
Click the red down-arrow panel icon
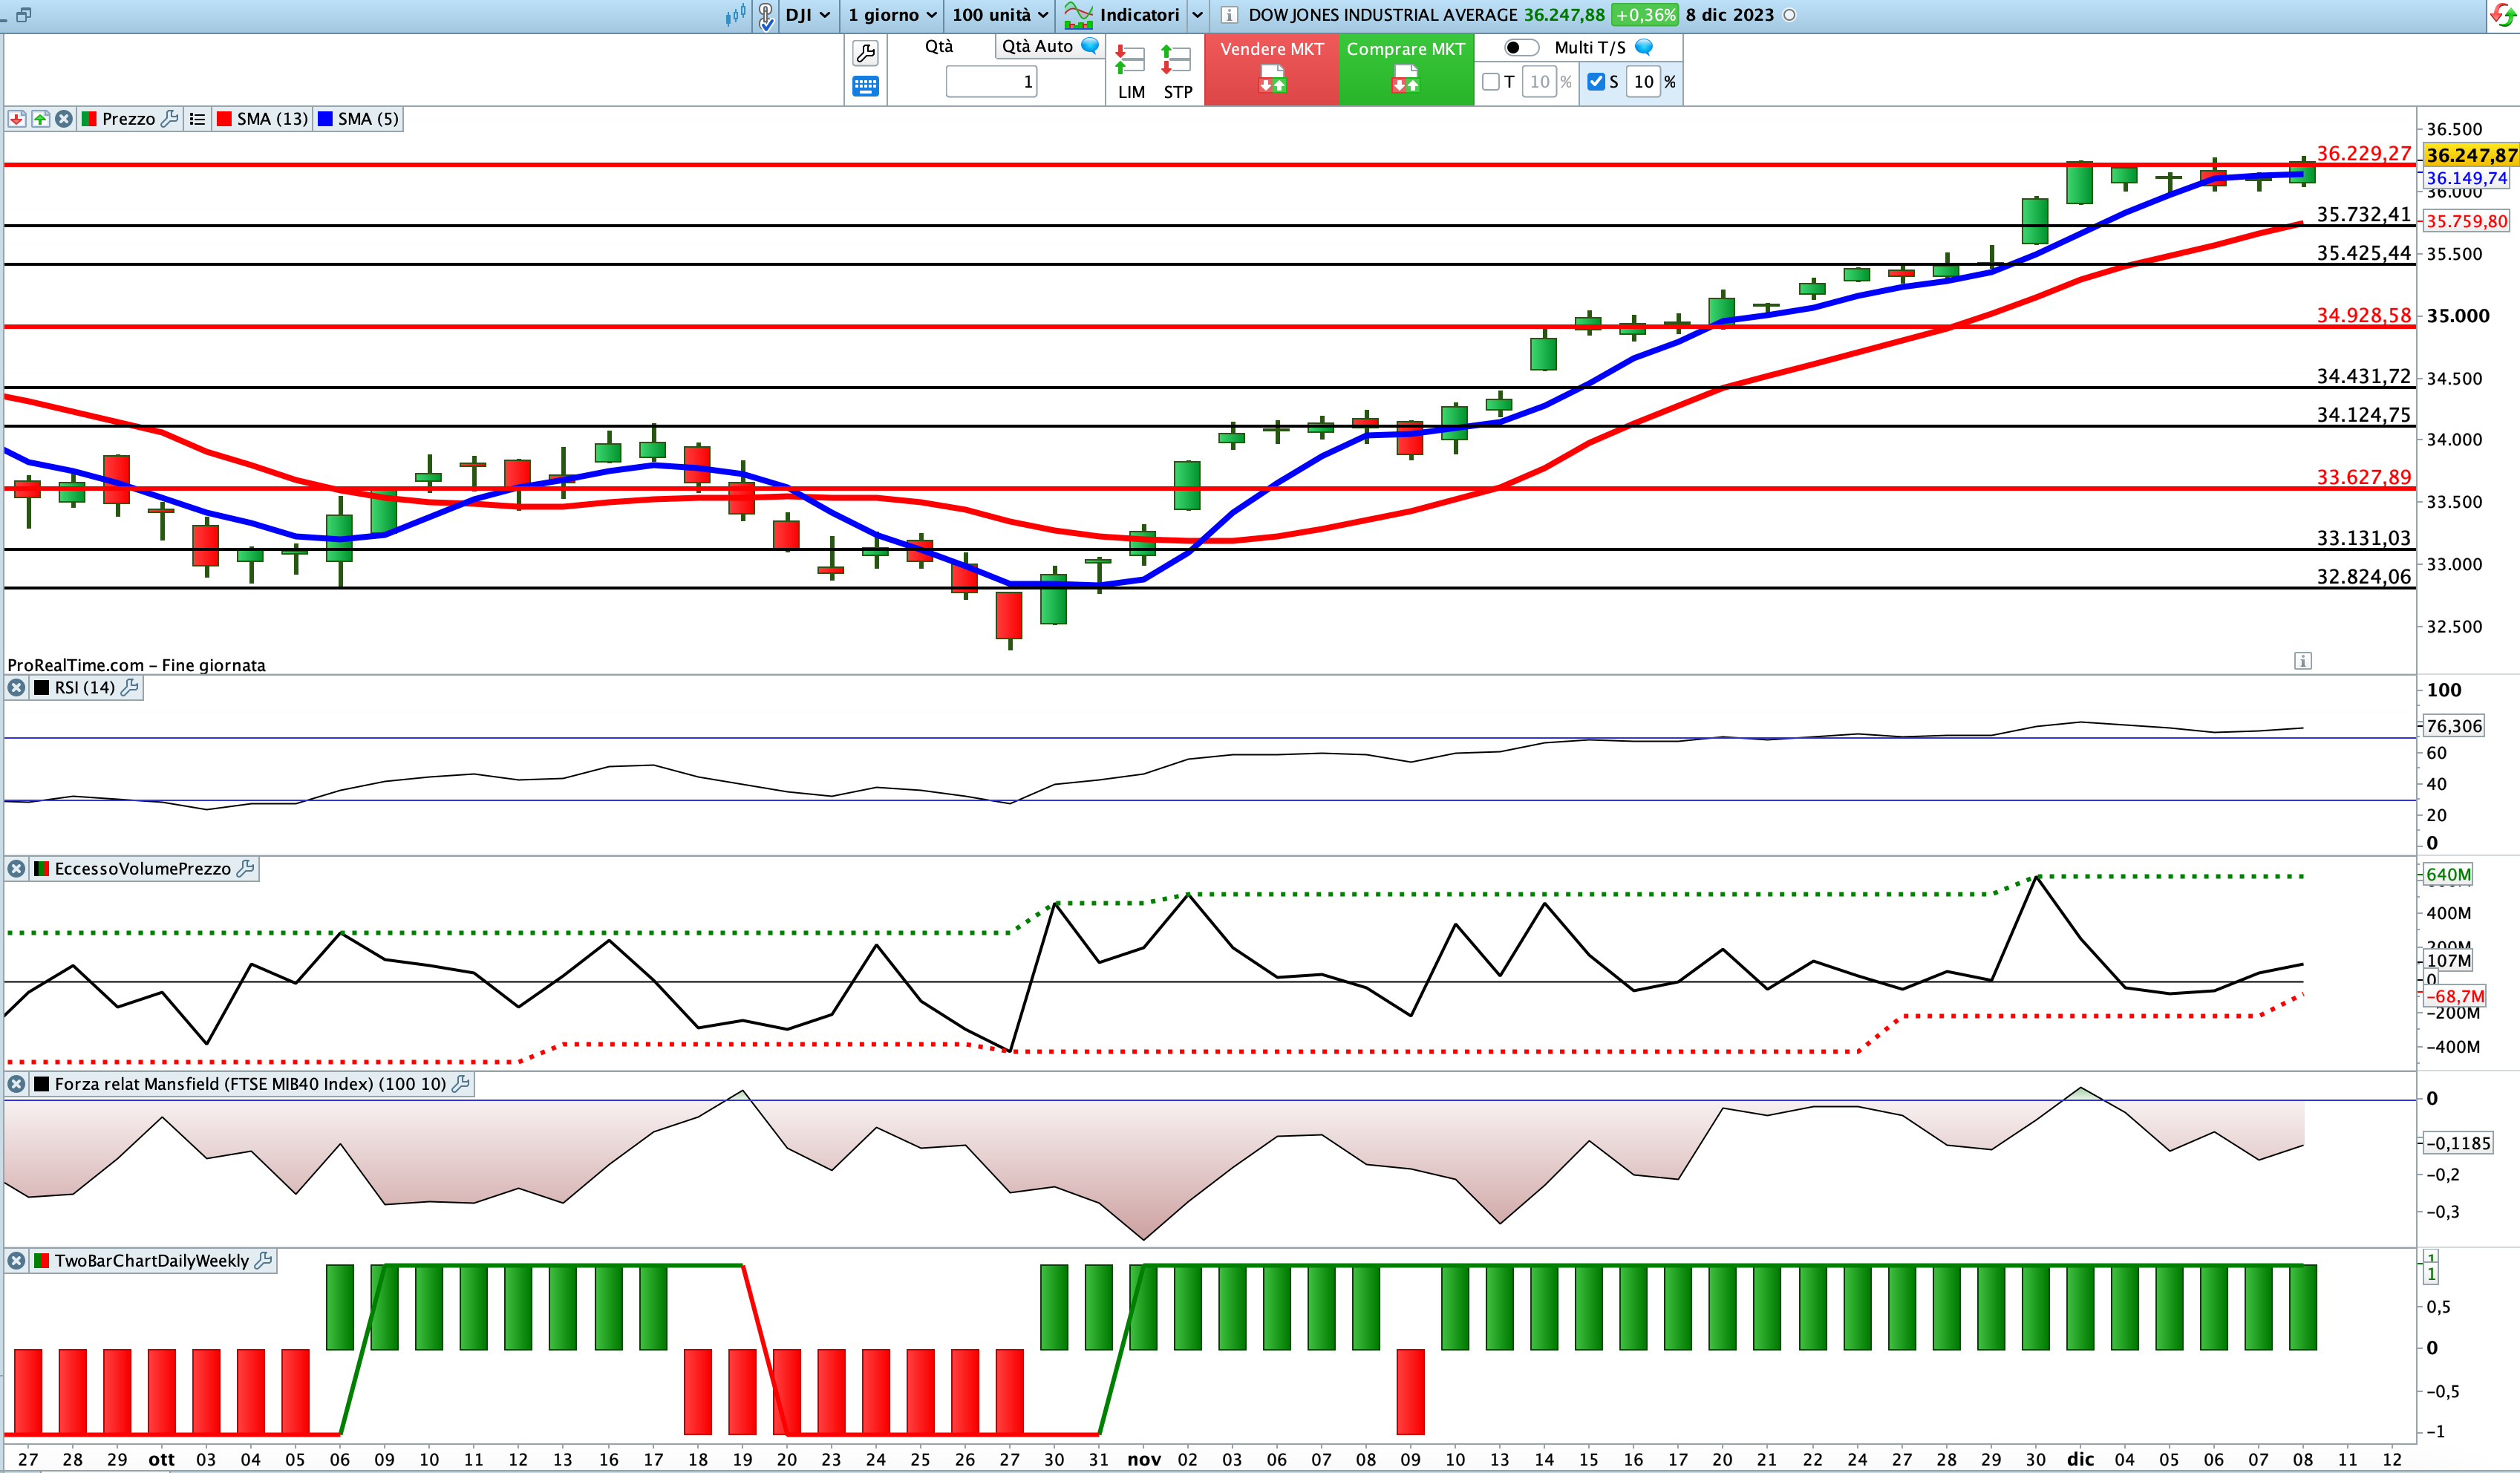[x=17, y=119]
